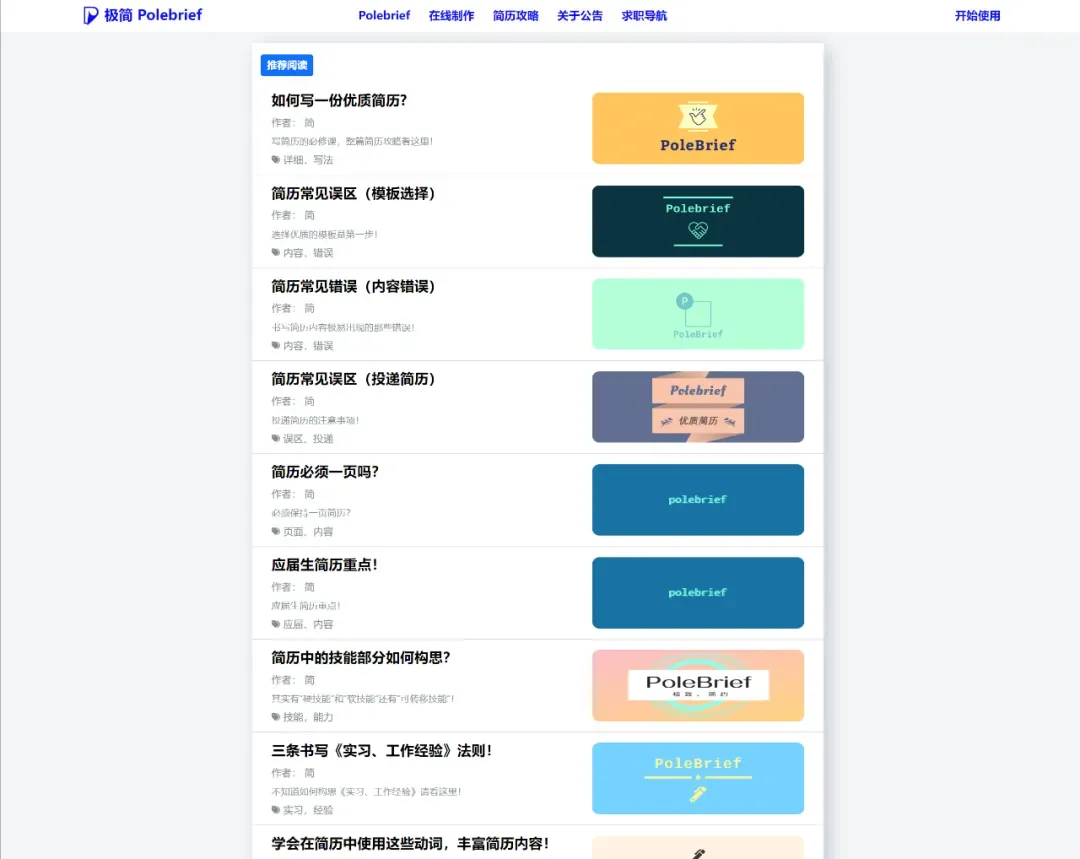Open article 简历中的技能部分如何构思?

pyautogui.click(x=360, y=658)
